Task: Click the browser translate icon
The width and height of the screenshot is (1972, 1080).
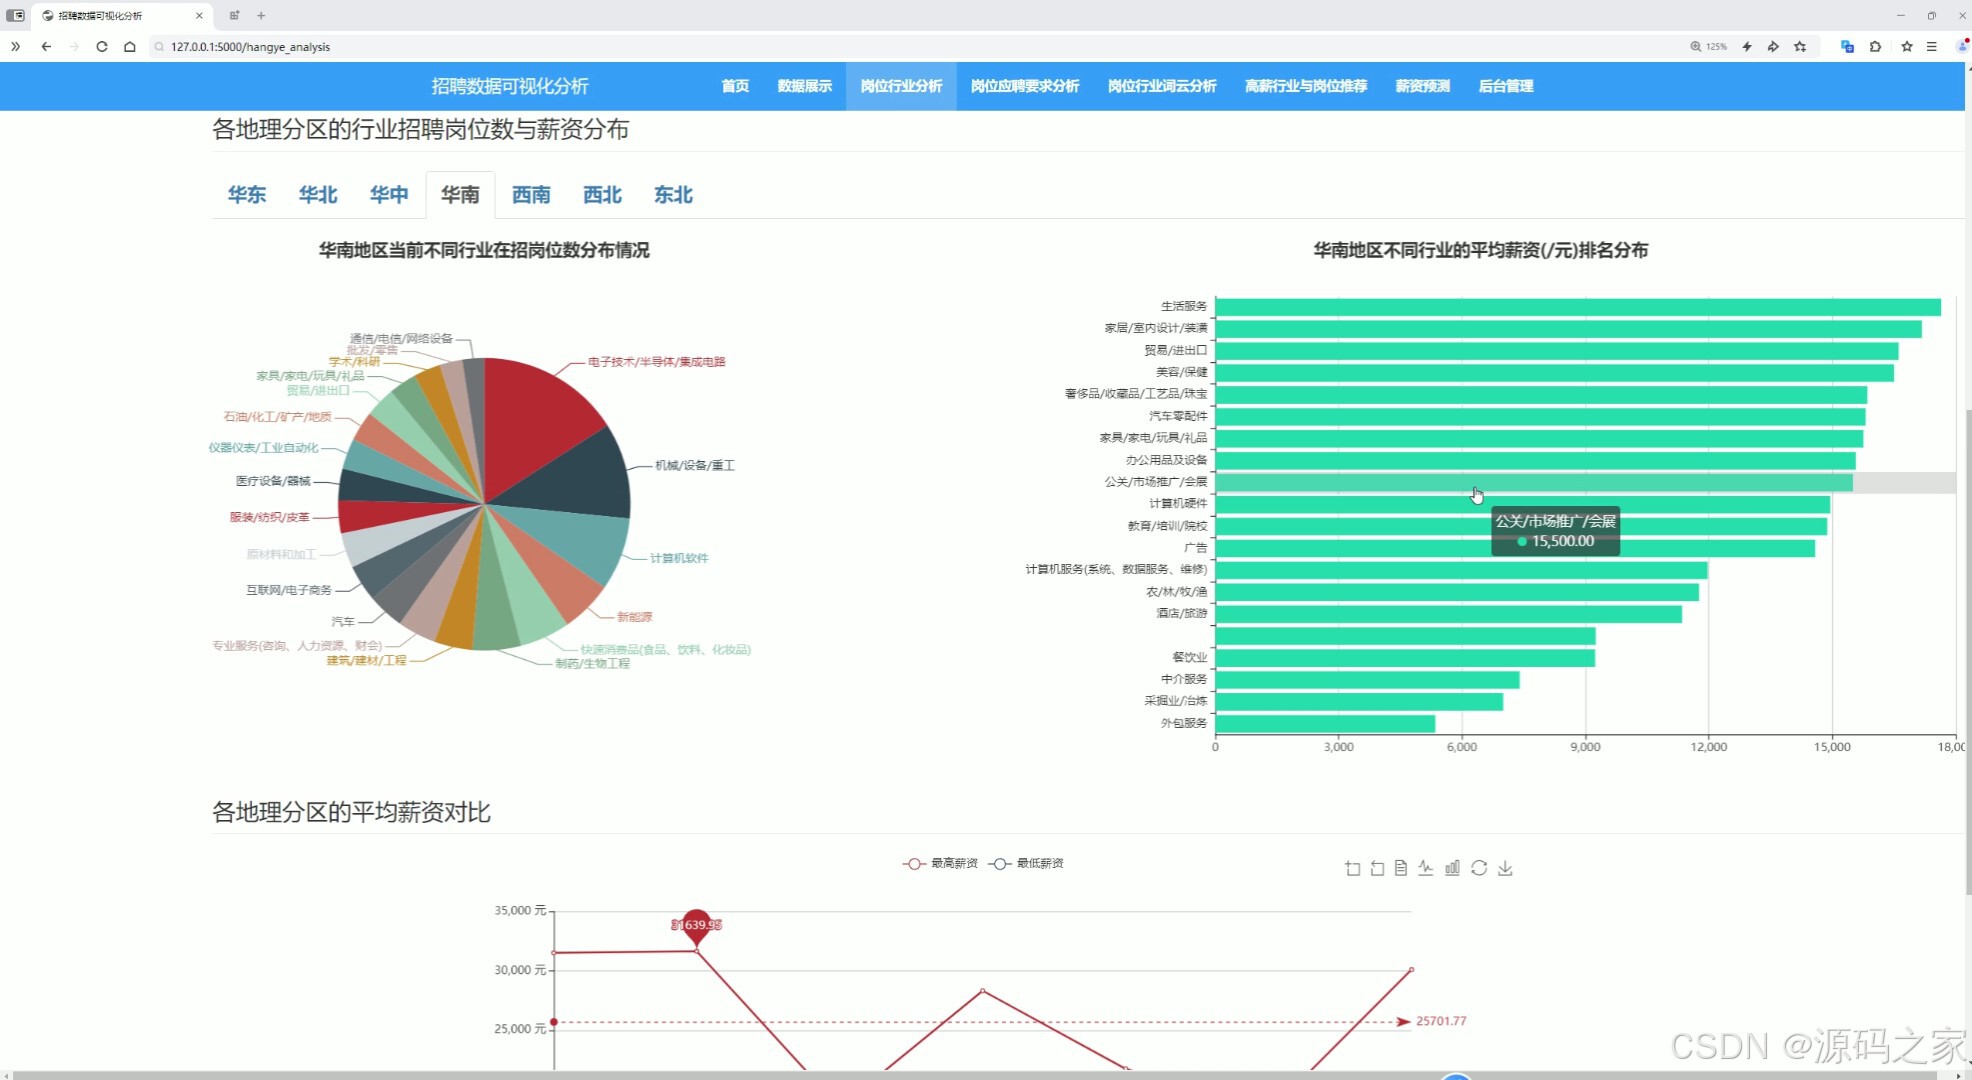Action: 1847,46
